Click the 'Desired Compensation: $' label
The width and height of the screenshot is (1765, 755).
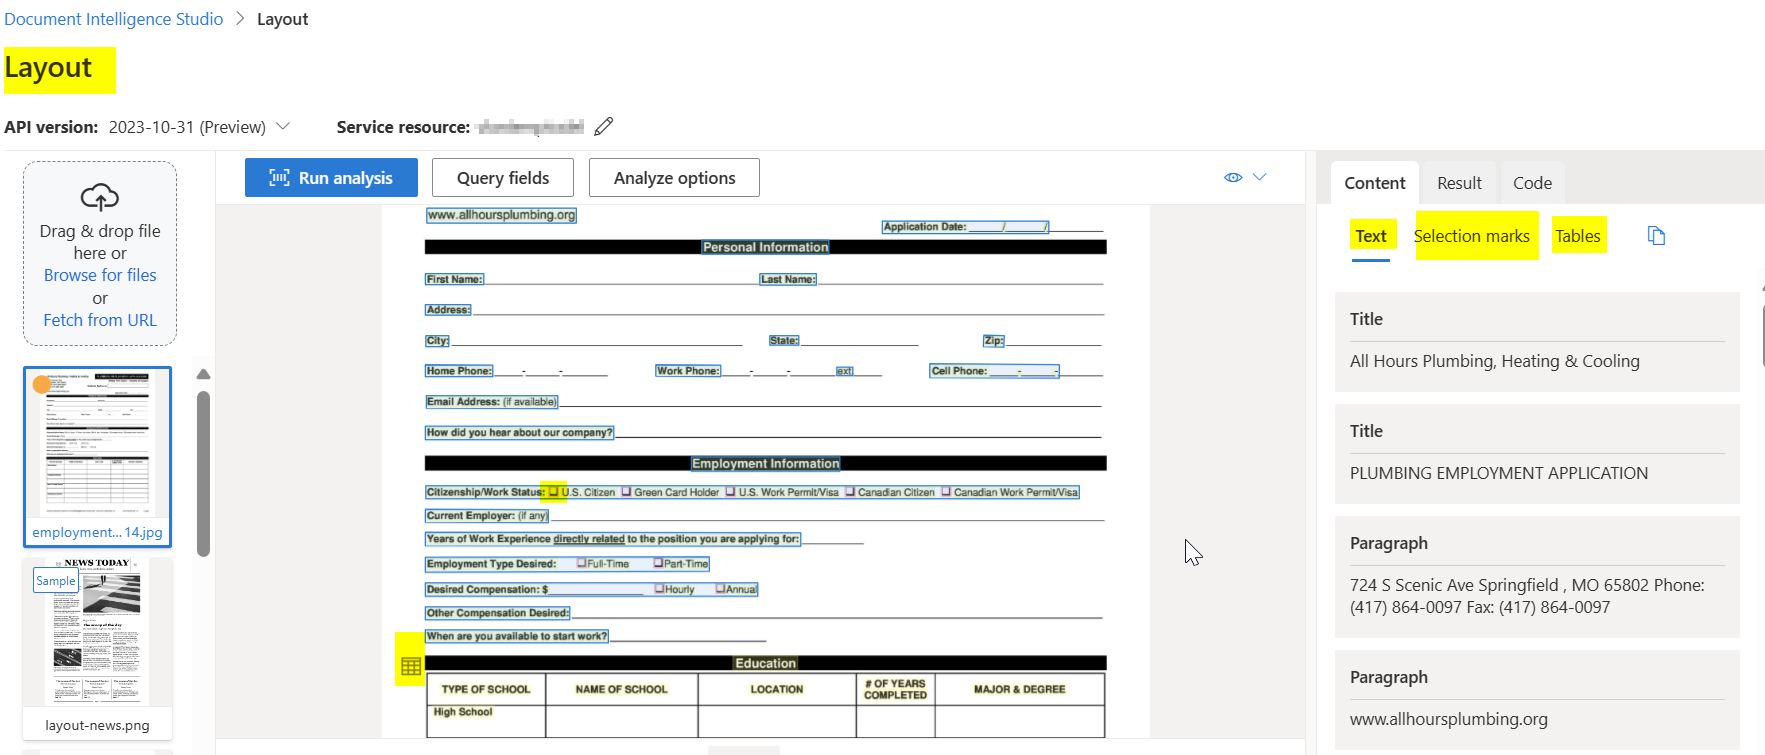[x=488, y=589]
